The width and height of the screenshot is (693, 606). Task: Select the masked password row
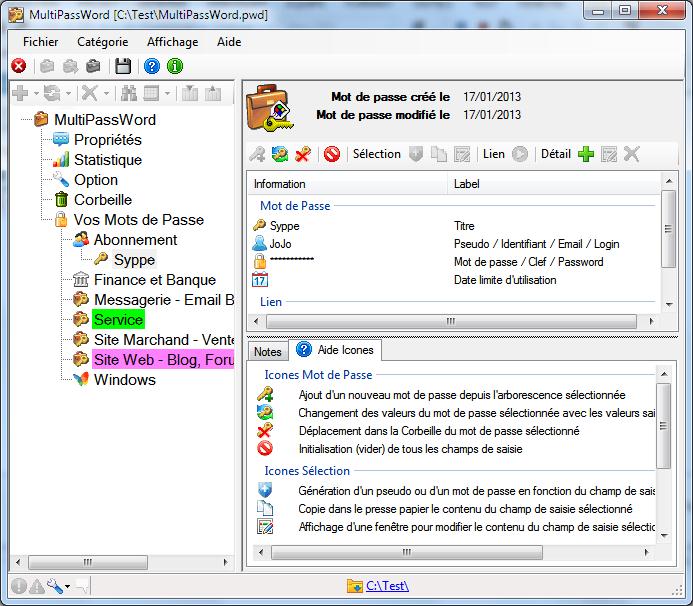[453, 262]
